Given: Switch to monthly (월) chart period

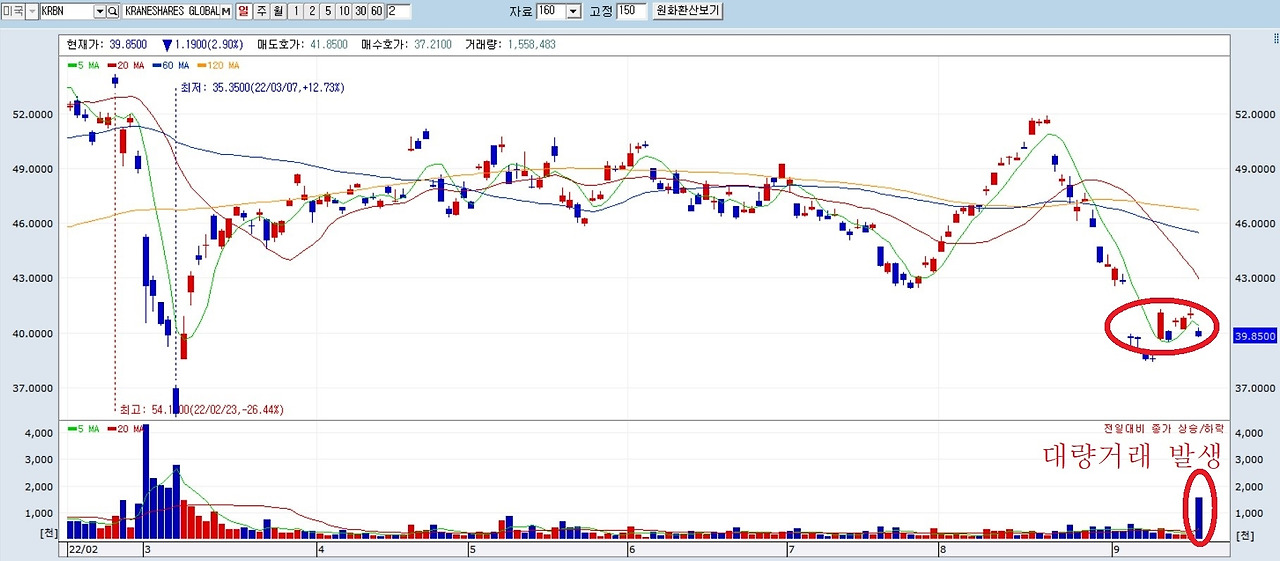Looking at the screenshot, I should [x=279, y=11].
